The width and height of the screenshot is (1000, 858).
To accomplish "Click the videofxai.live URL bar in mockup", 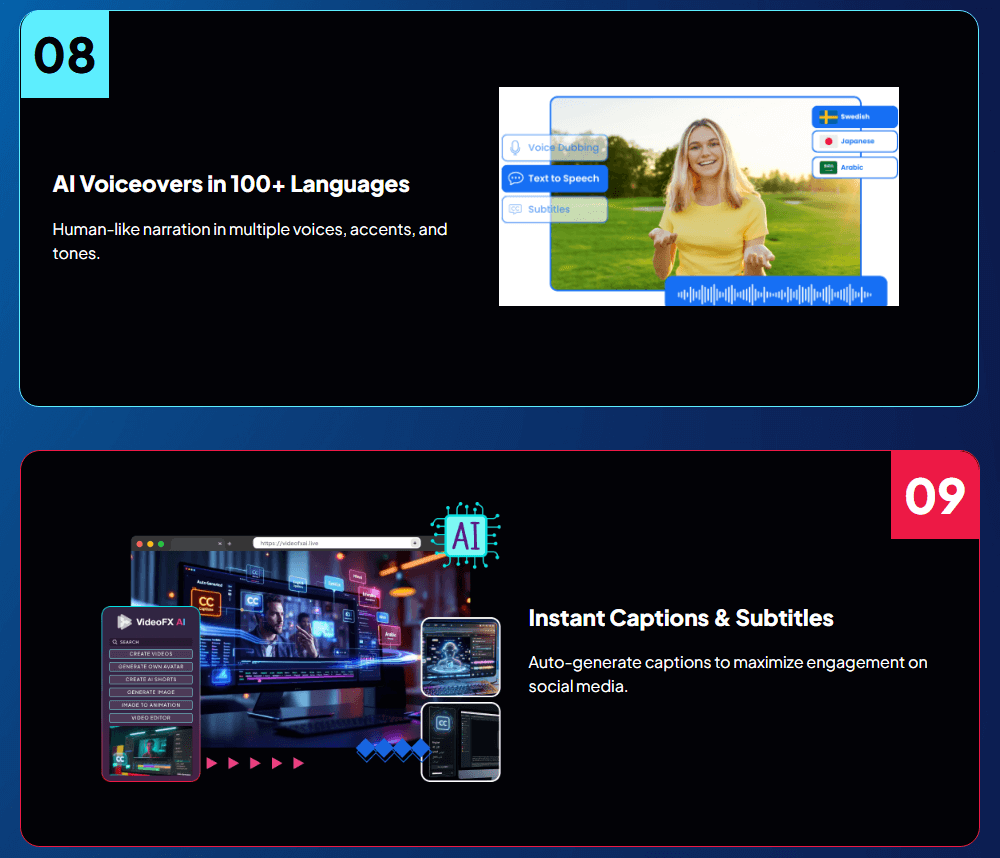I will click(x=337, y=543).
